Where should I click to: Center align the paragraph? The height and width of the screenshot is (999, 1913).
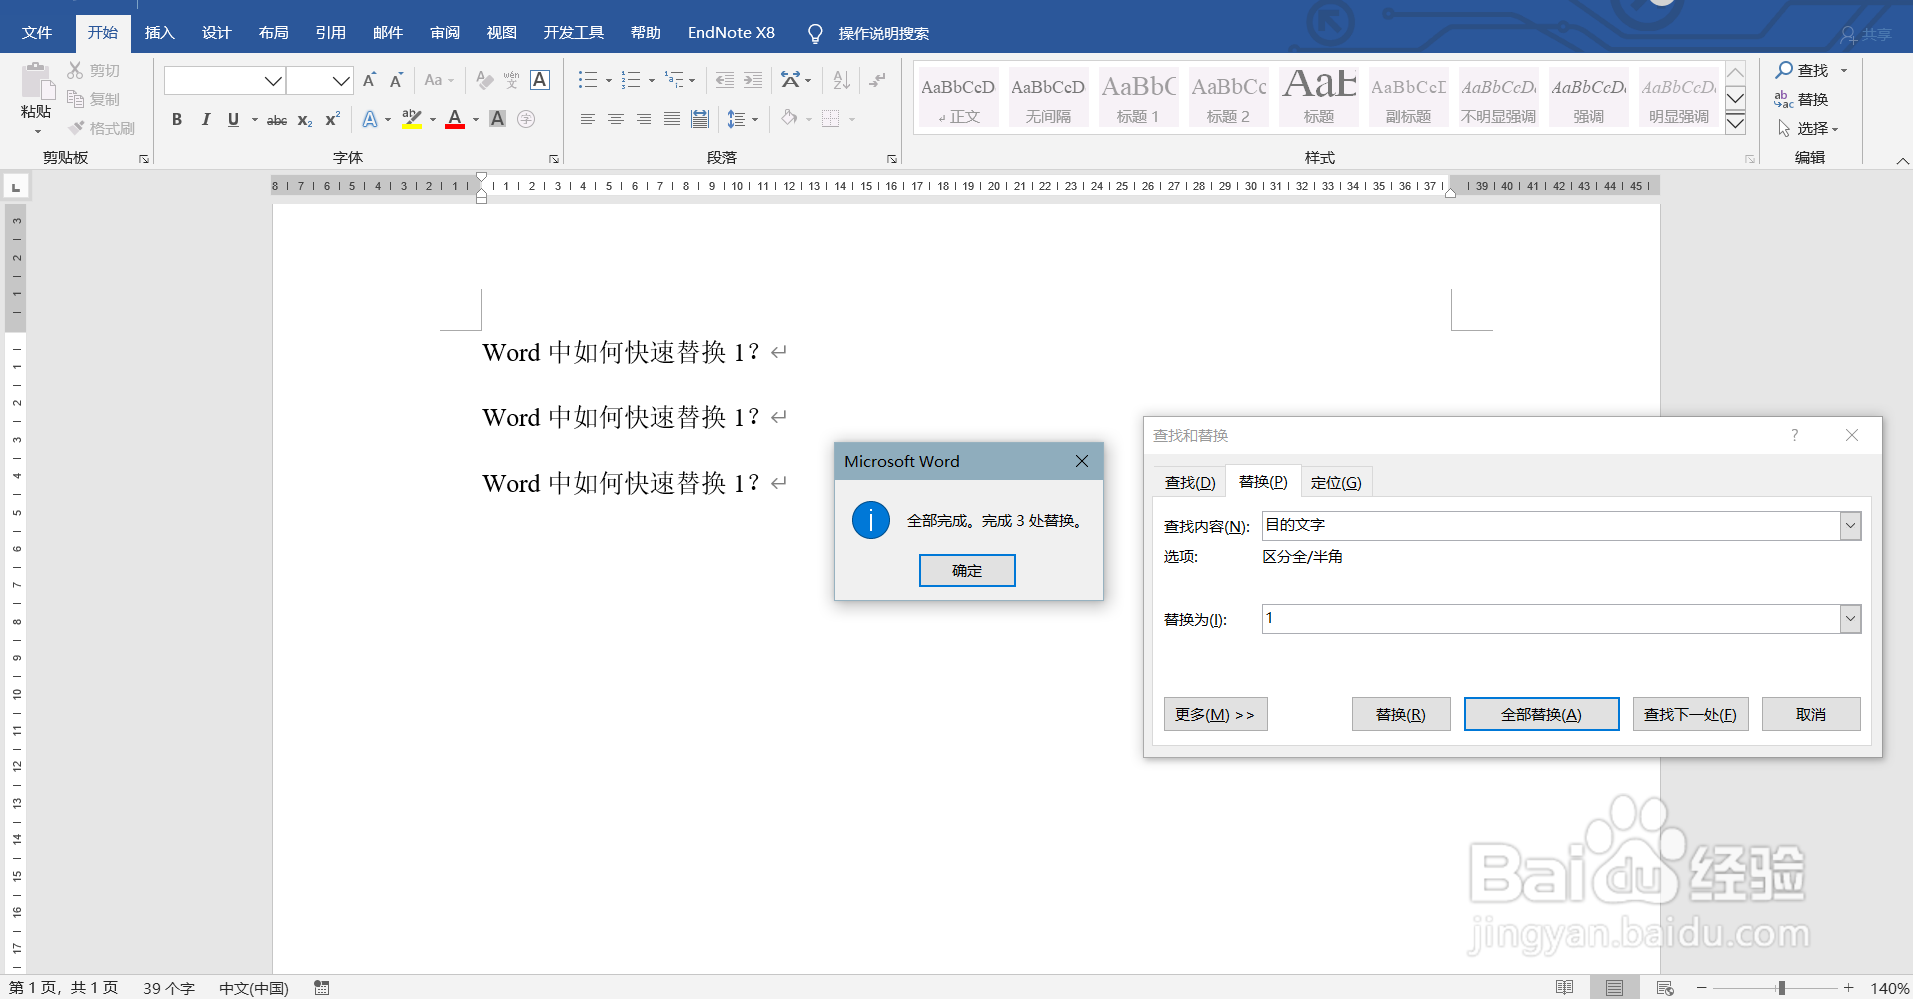[x=615, y=119]
